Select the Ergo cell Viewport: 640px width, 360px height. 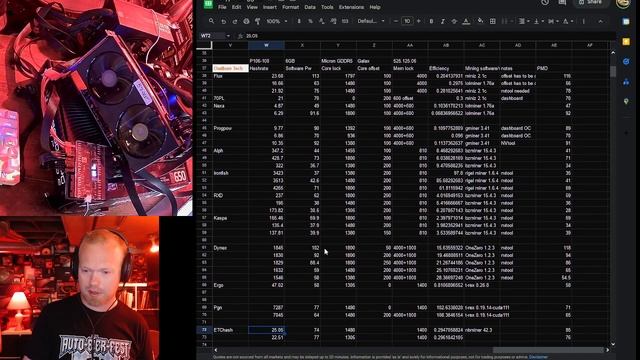tap(230, 285)
